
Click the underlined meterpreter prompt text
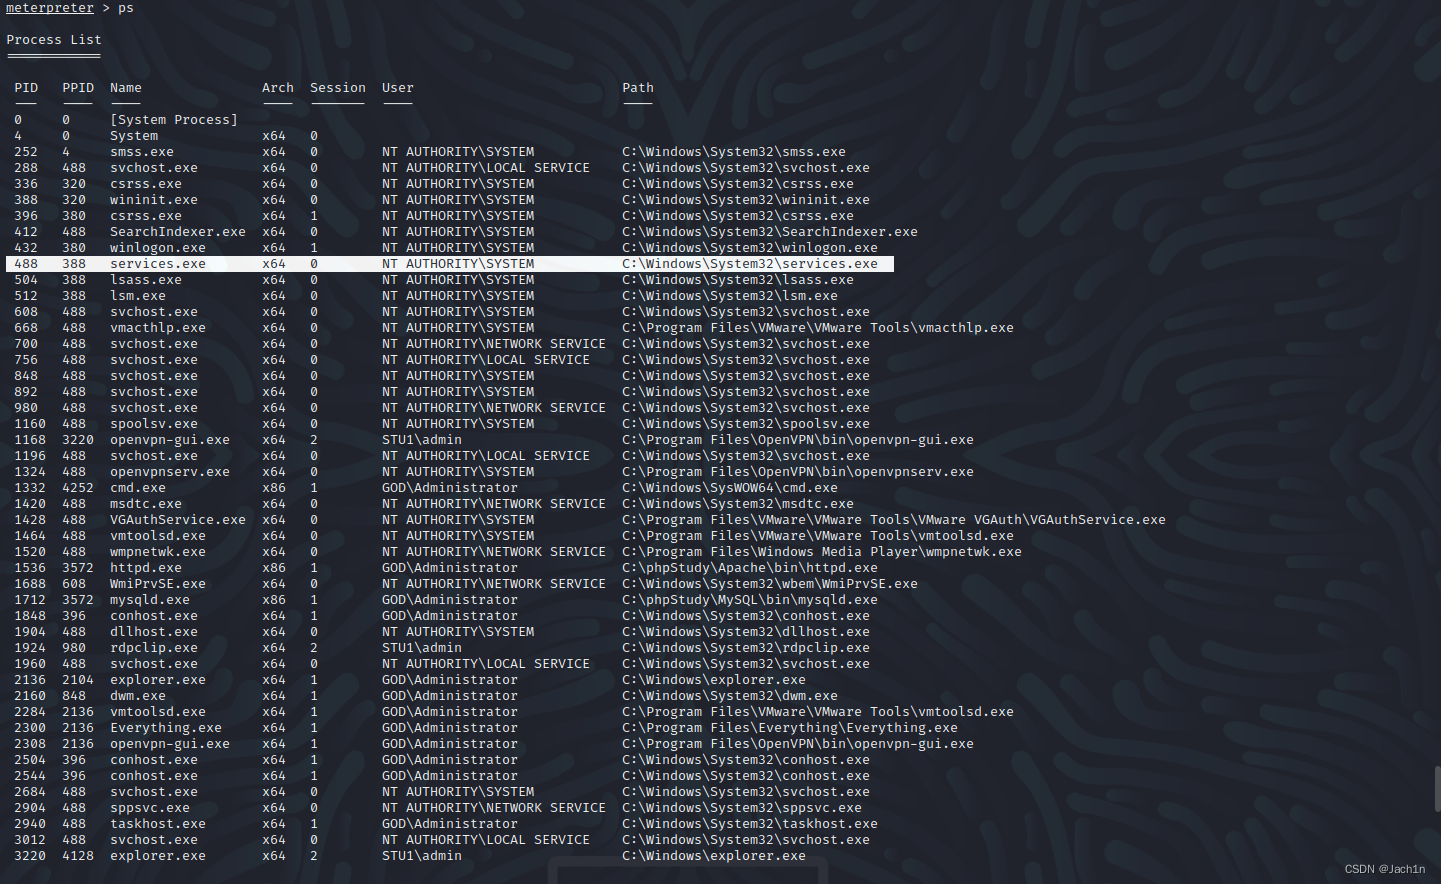50,8
